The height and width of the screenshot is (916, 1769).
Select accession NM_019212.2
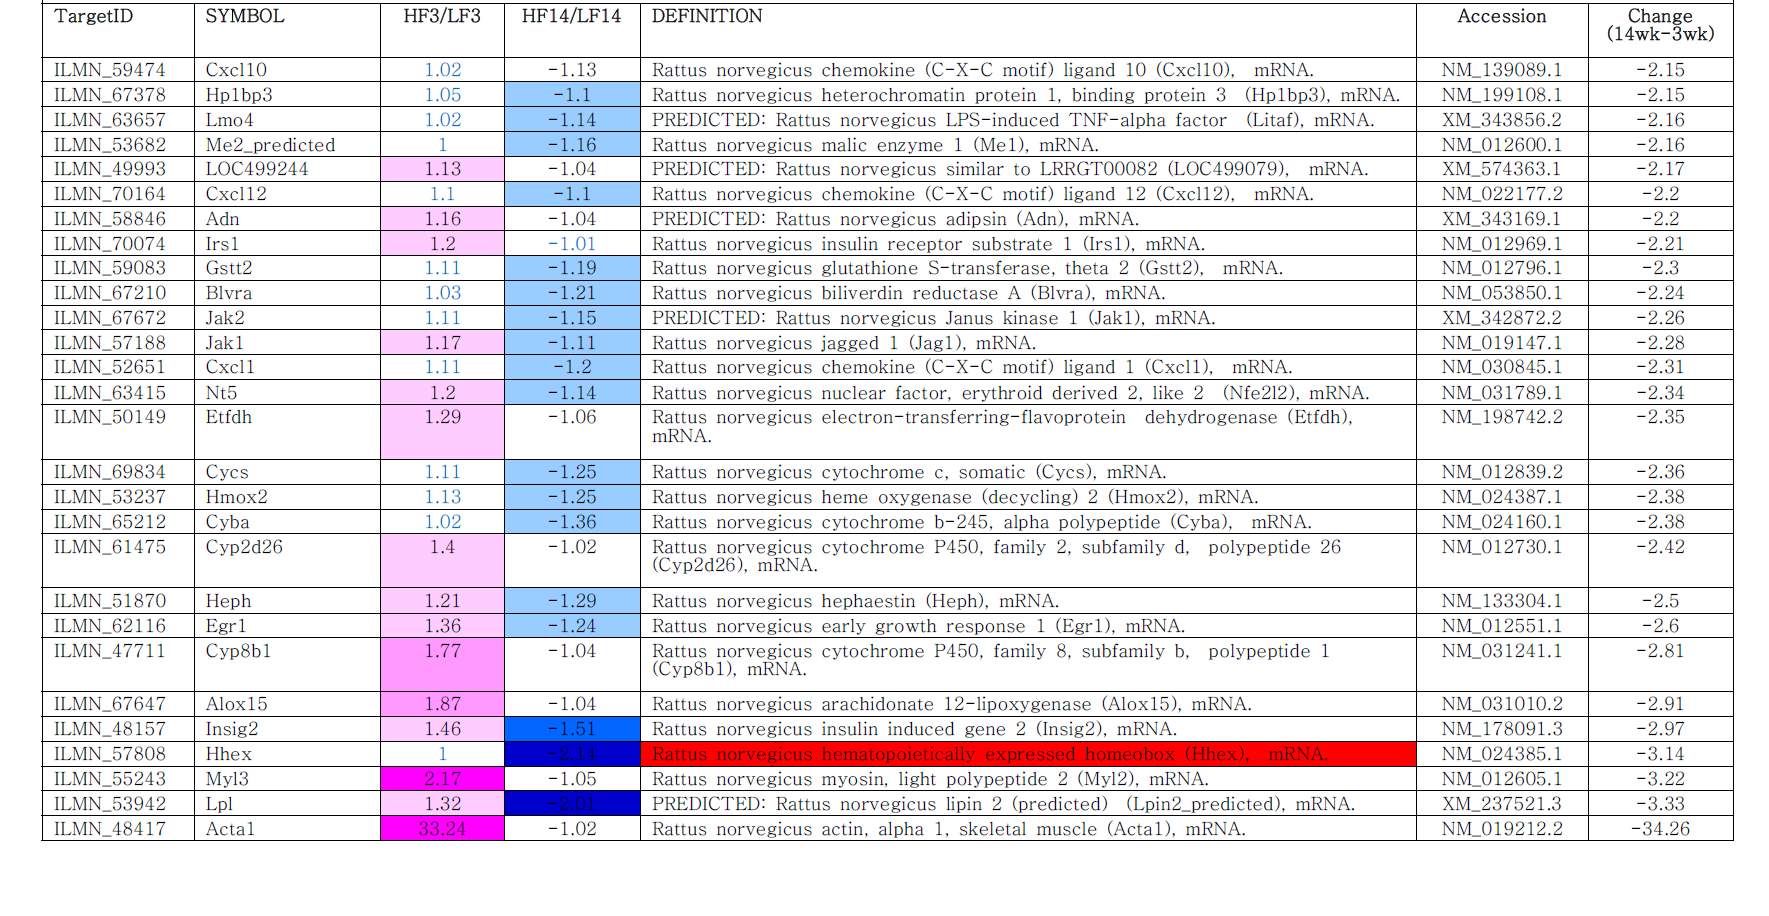[1502, 829]
